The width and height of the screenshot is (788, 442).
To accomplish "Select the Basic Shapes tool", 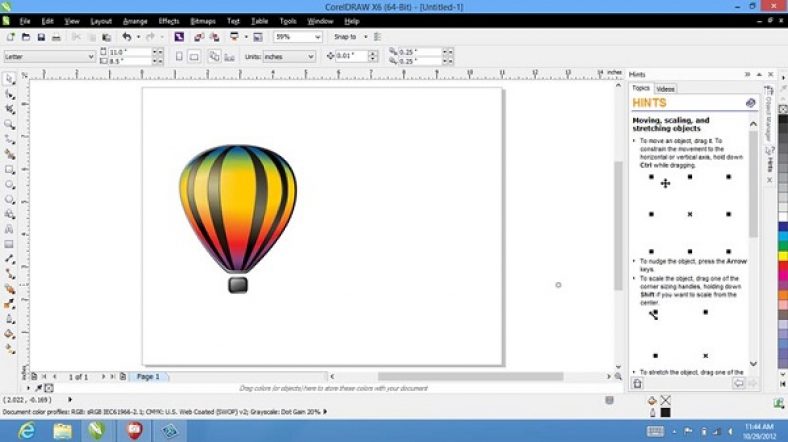I will pos(9,214).
